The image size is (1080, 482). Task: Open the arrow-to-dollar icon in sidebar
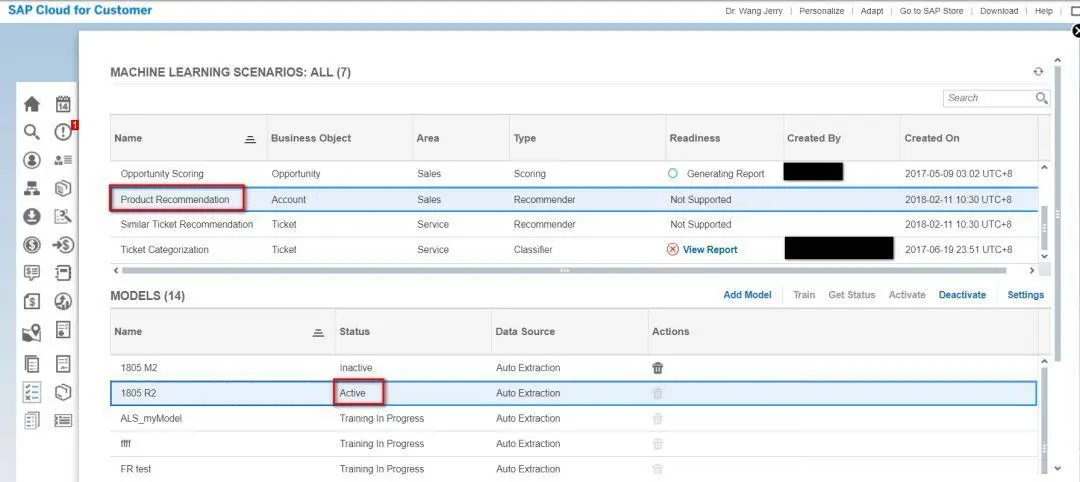63,245
